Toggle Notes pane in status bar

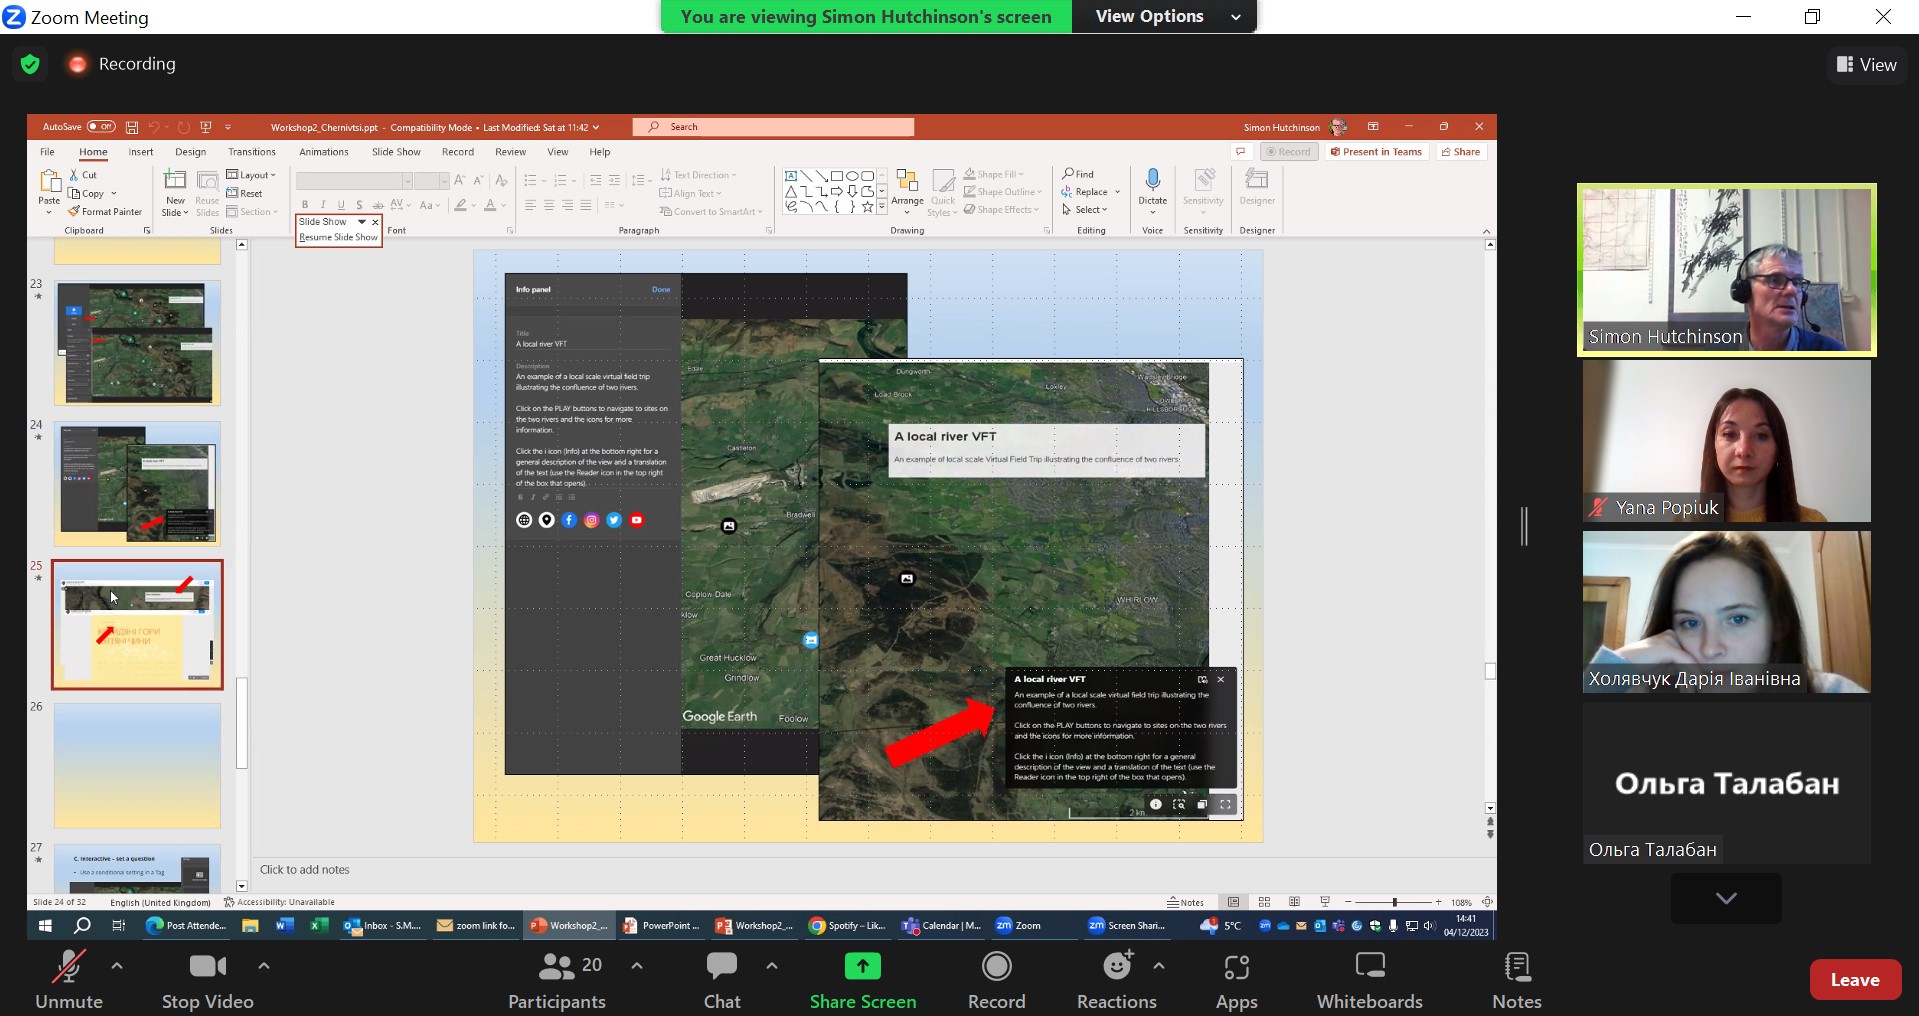[x=1185, y=902]
